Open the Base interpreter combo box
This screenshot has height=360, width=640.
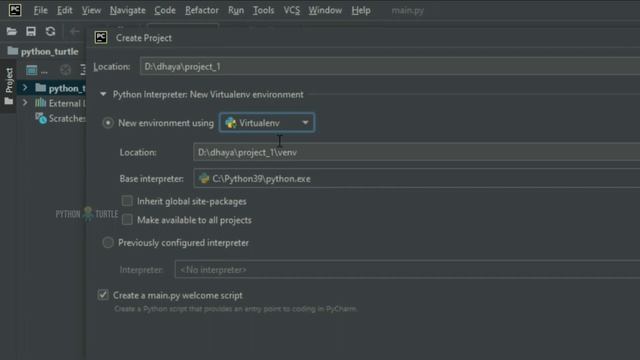tap(417, 179)
